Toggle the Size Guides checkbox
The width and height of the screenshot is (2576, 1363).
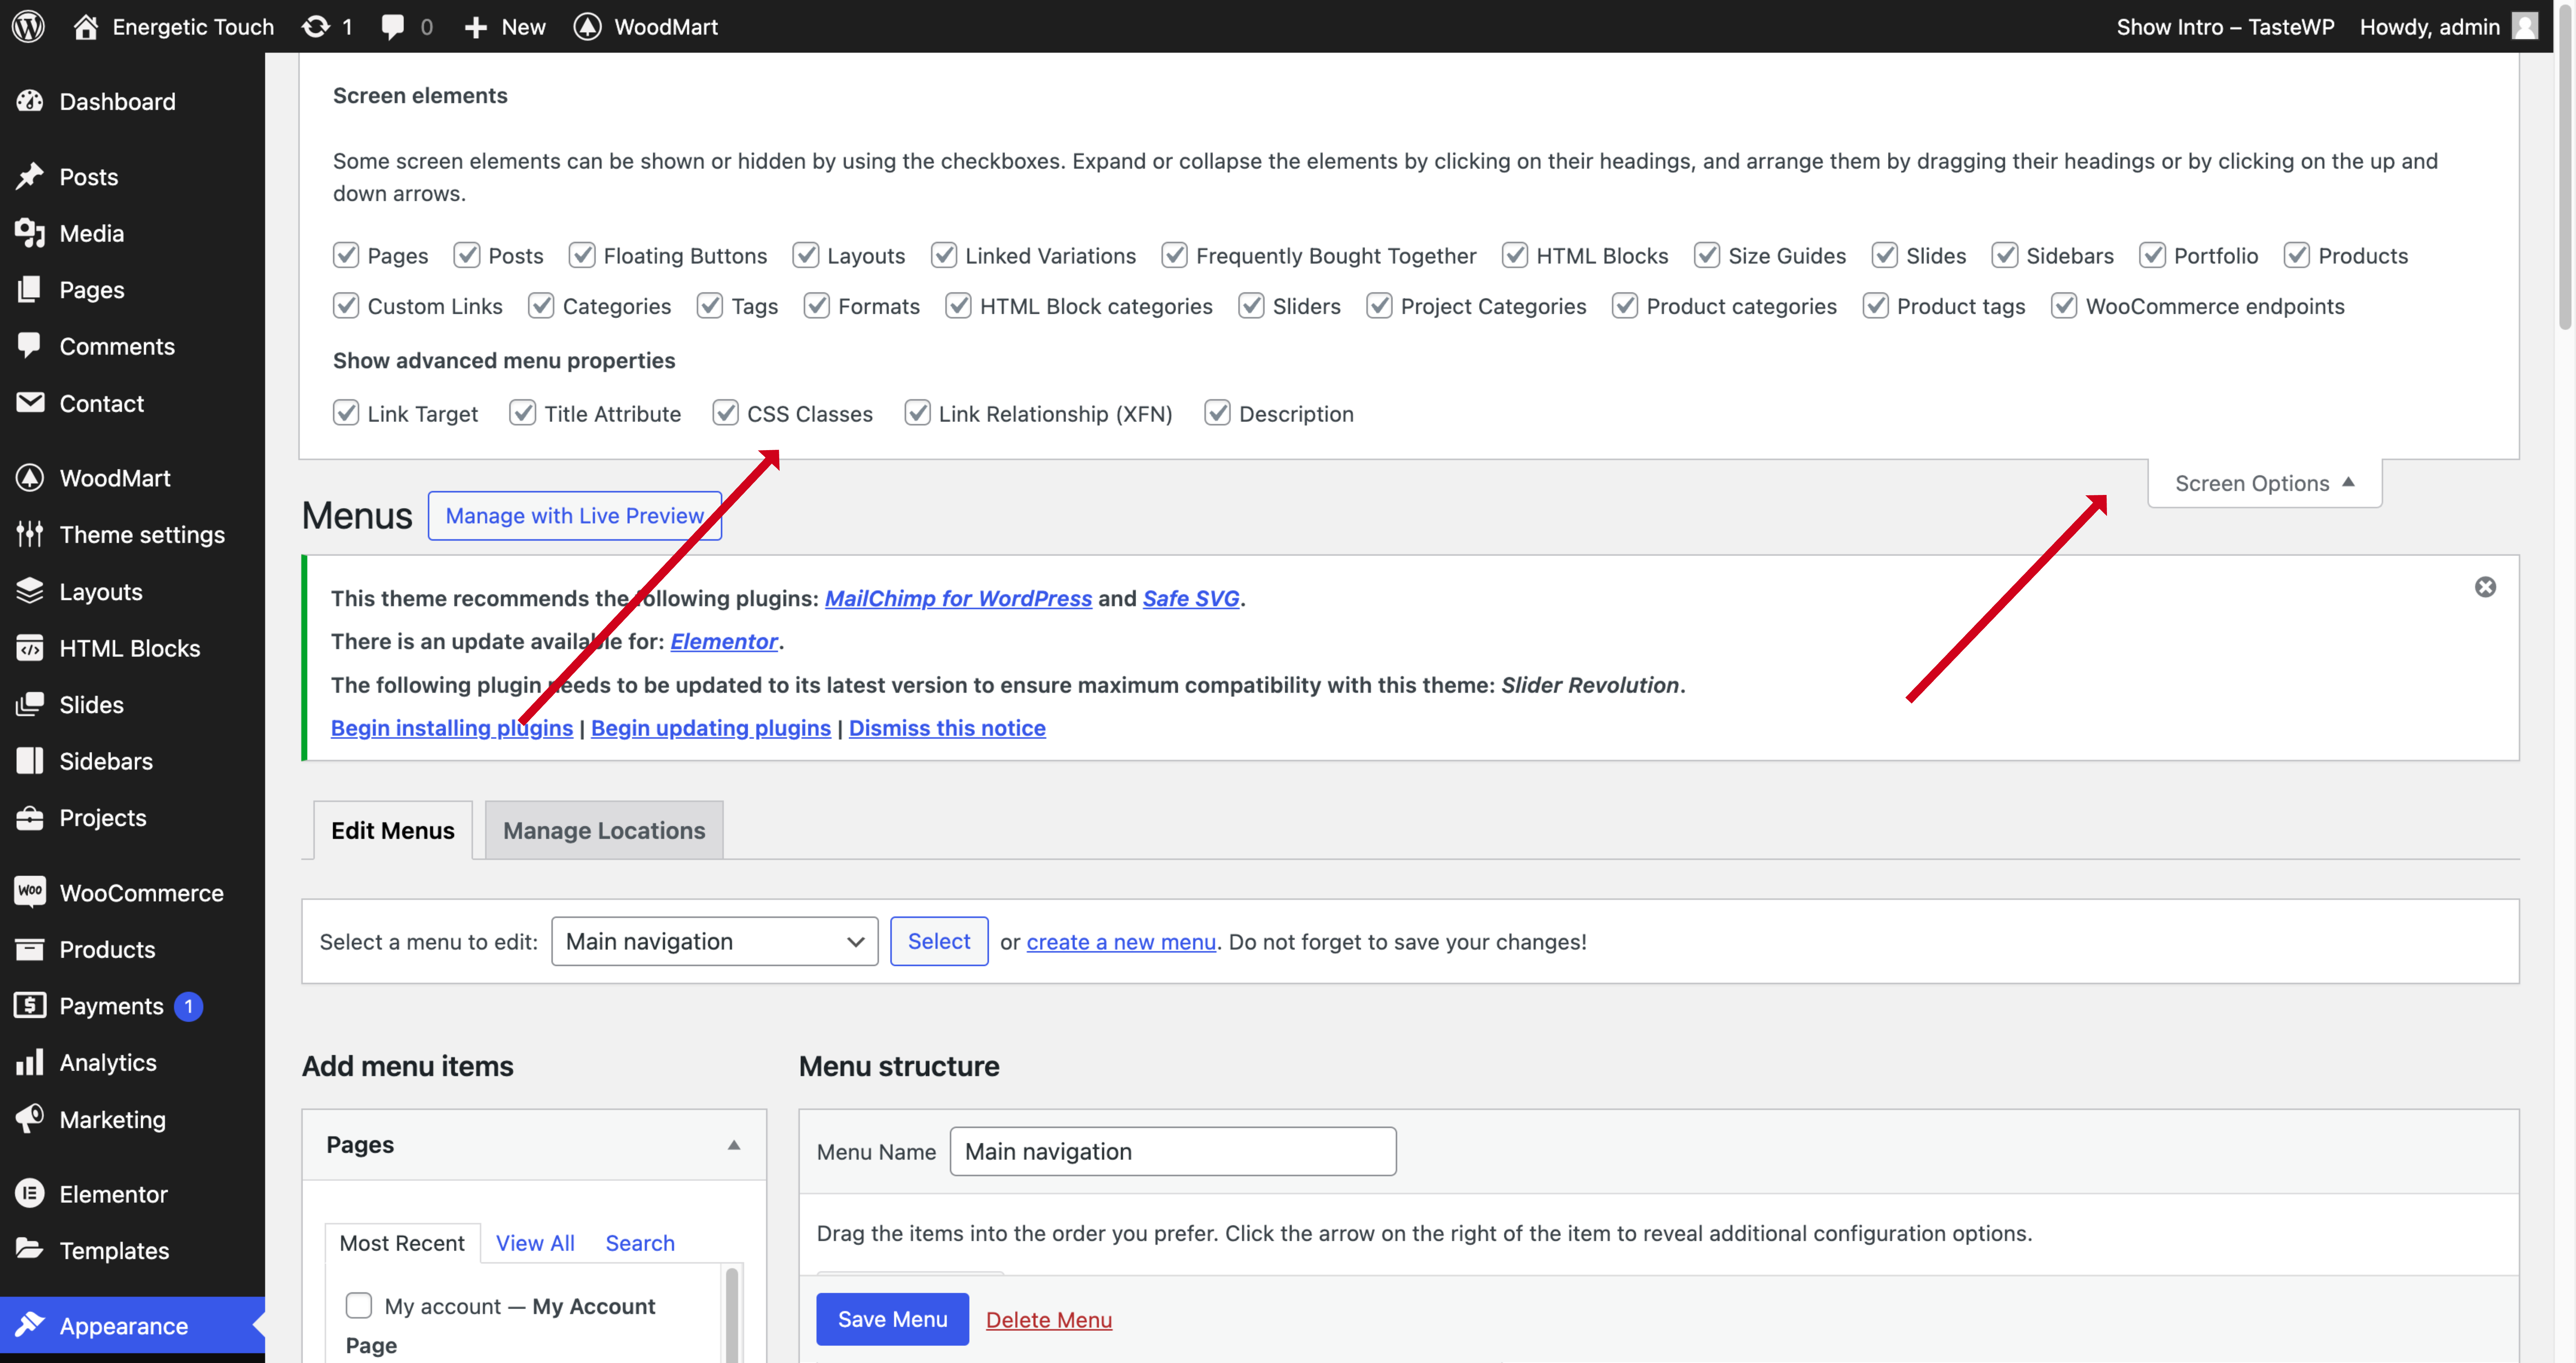tap(1707, 255)
